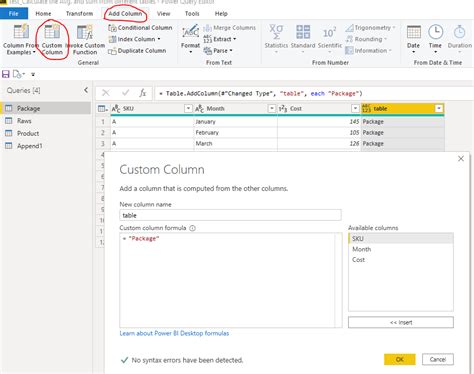Click OK in Custom Column dialog
The image size is (474, 374).
(400, 359)
